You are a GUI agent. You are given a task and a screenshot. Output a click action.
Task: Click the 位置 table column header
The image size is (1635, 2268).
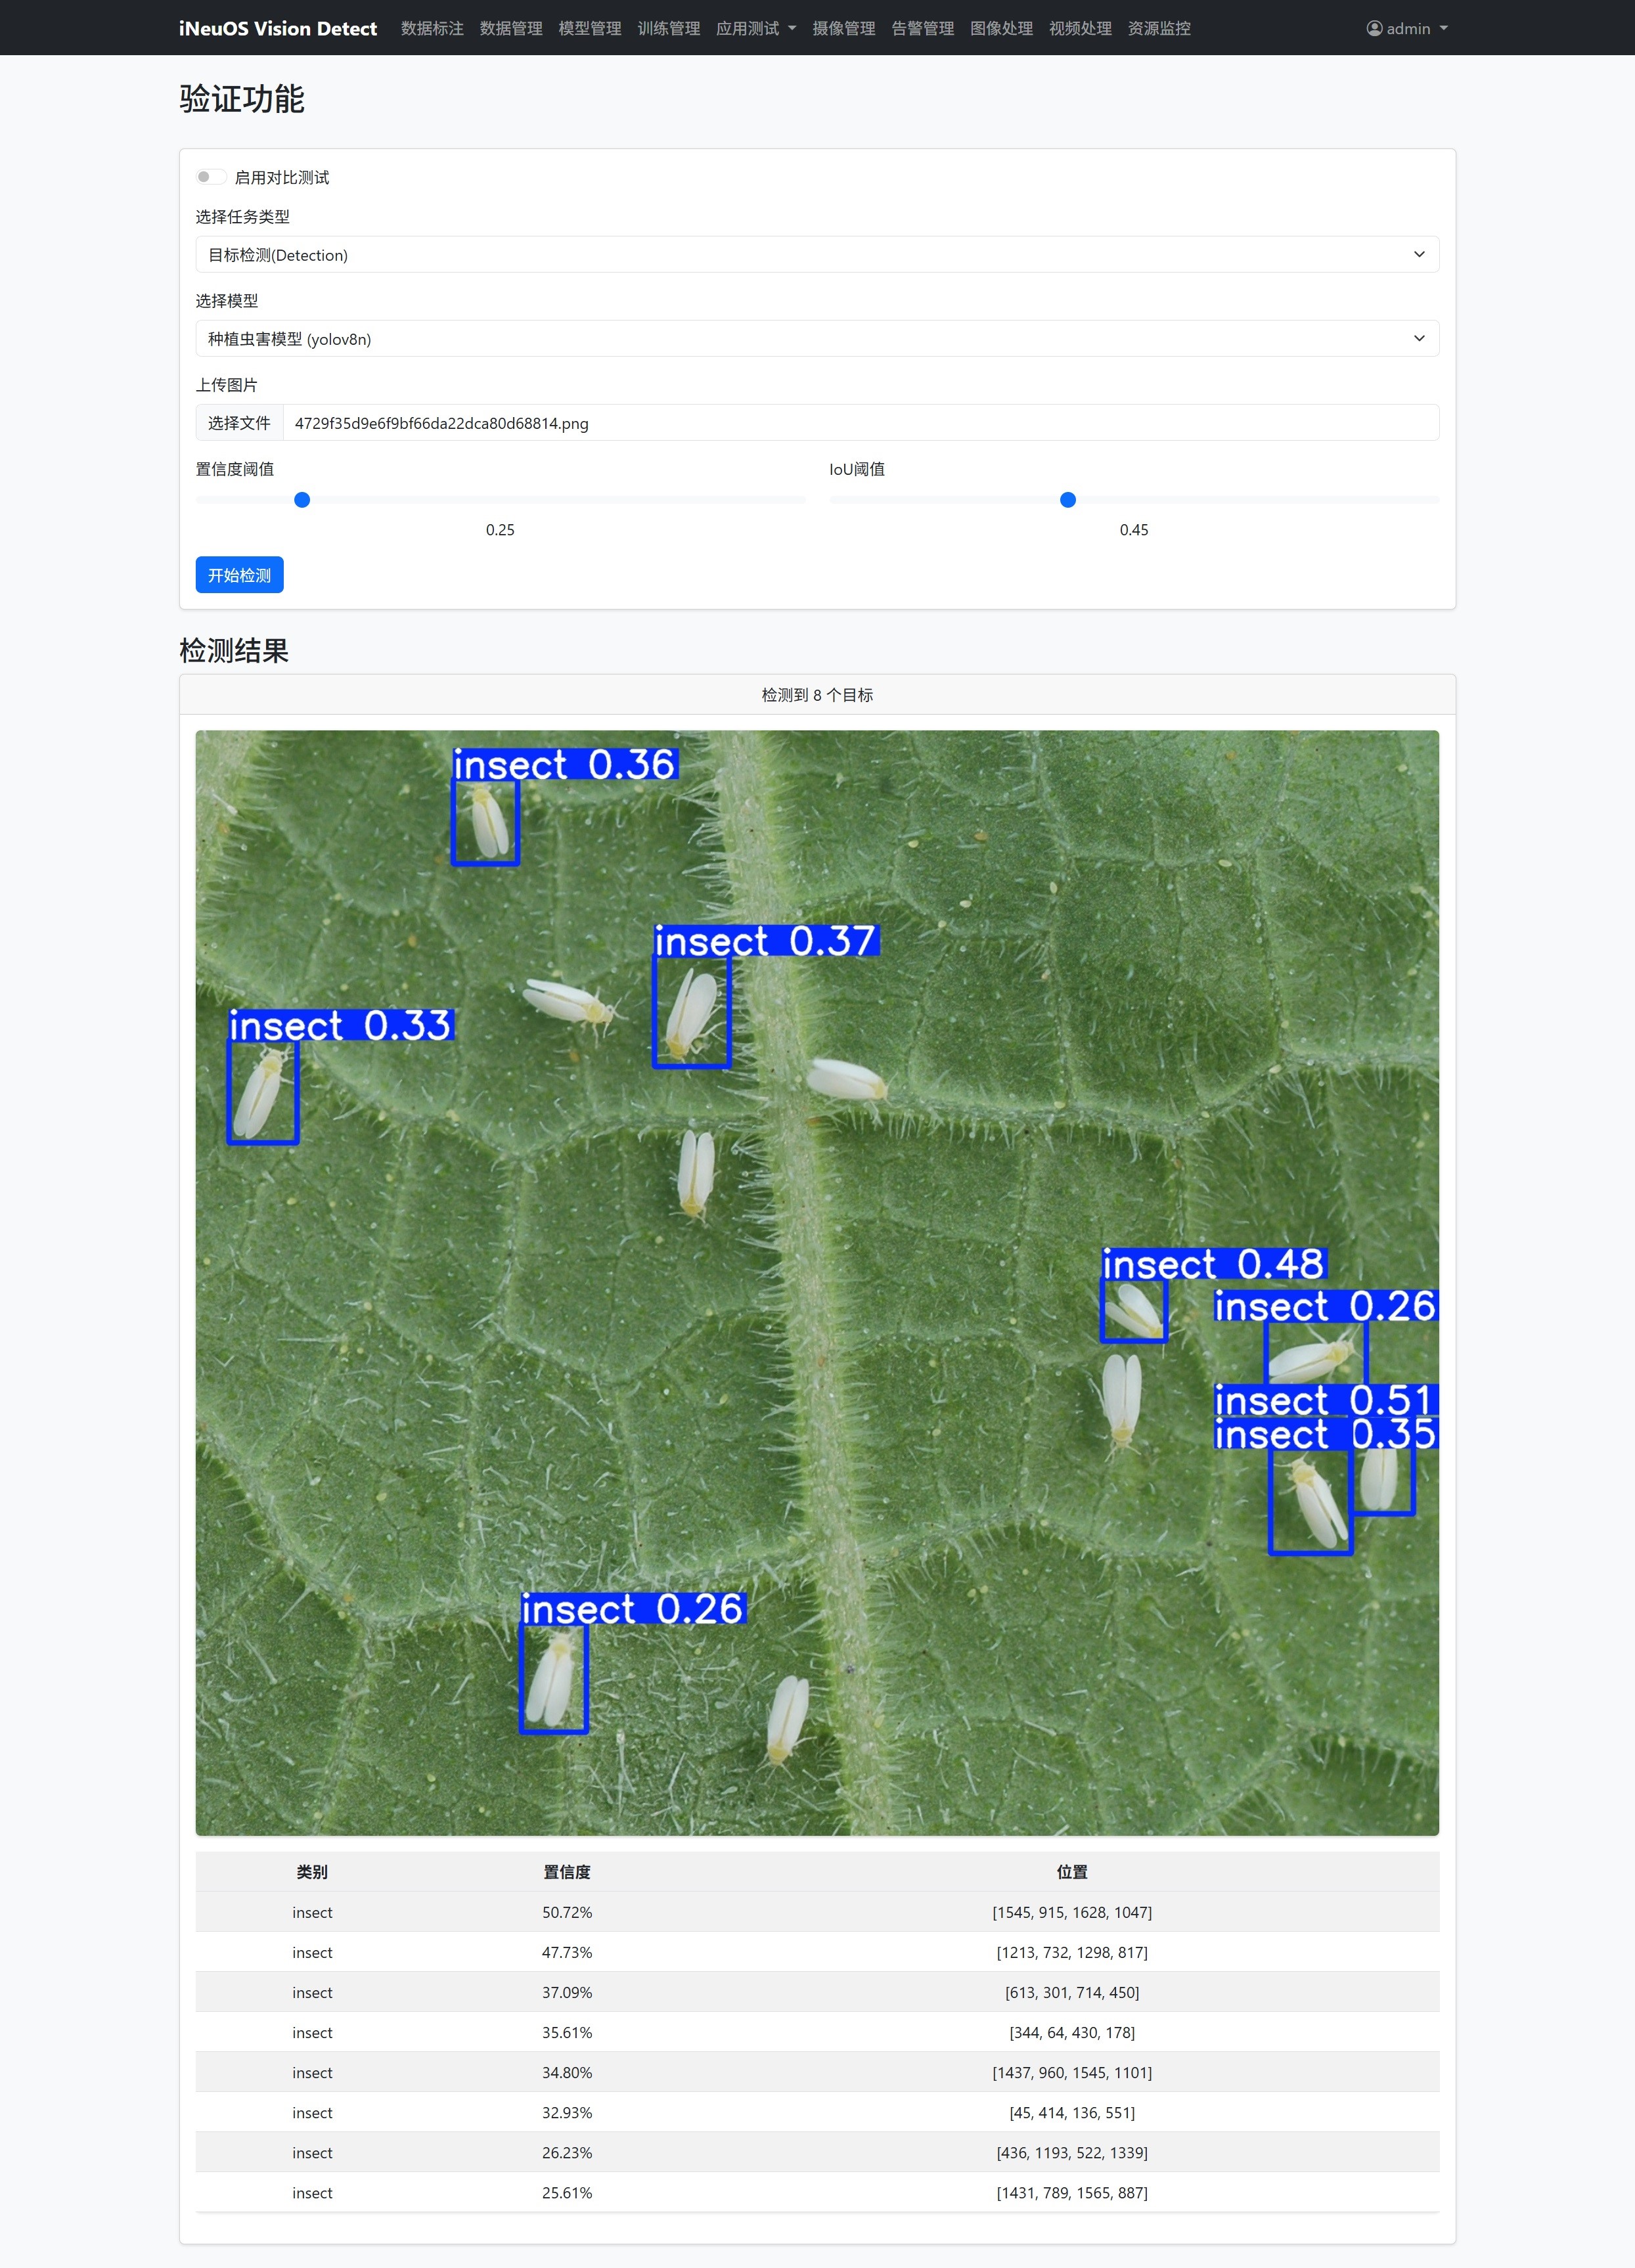[x=1071, y=1872]
